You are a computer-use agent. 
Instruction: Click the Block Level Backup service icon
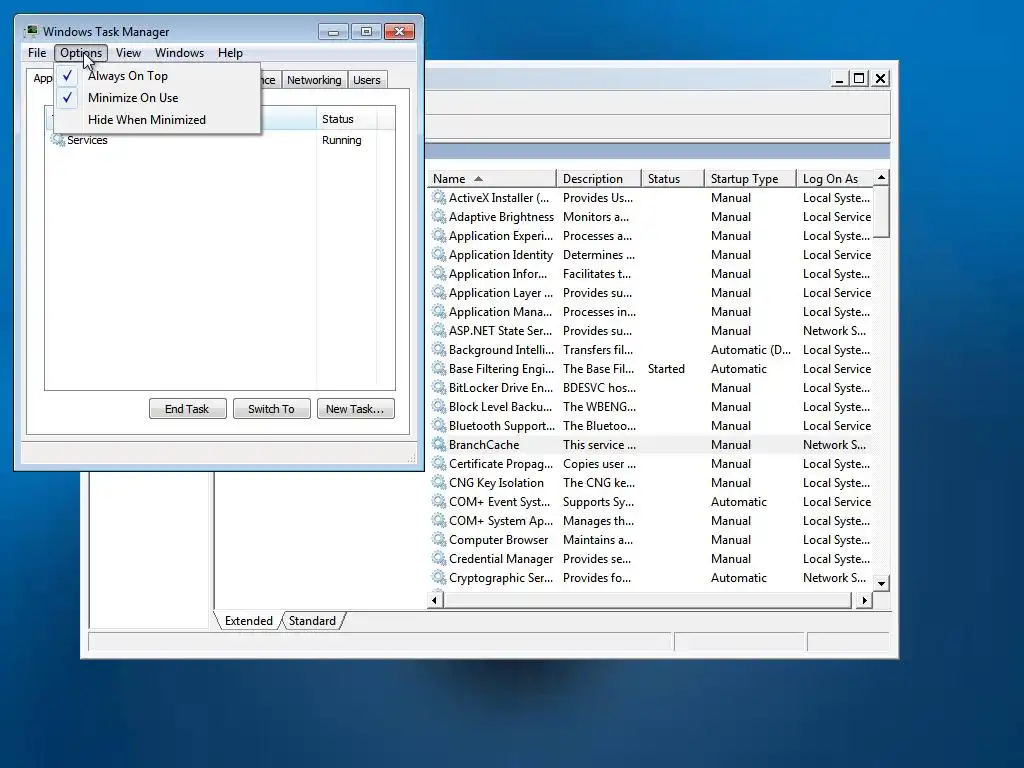pyautogui.click(x=439, y=406)
